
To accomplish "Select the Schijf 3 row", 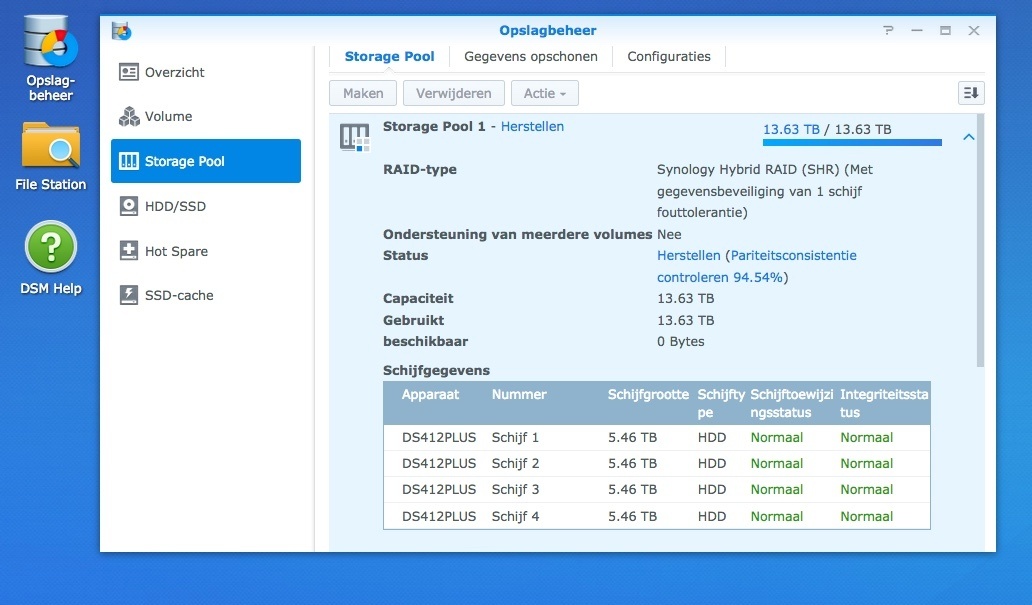I will [x=657, y=490].
